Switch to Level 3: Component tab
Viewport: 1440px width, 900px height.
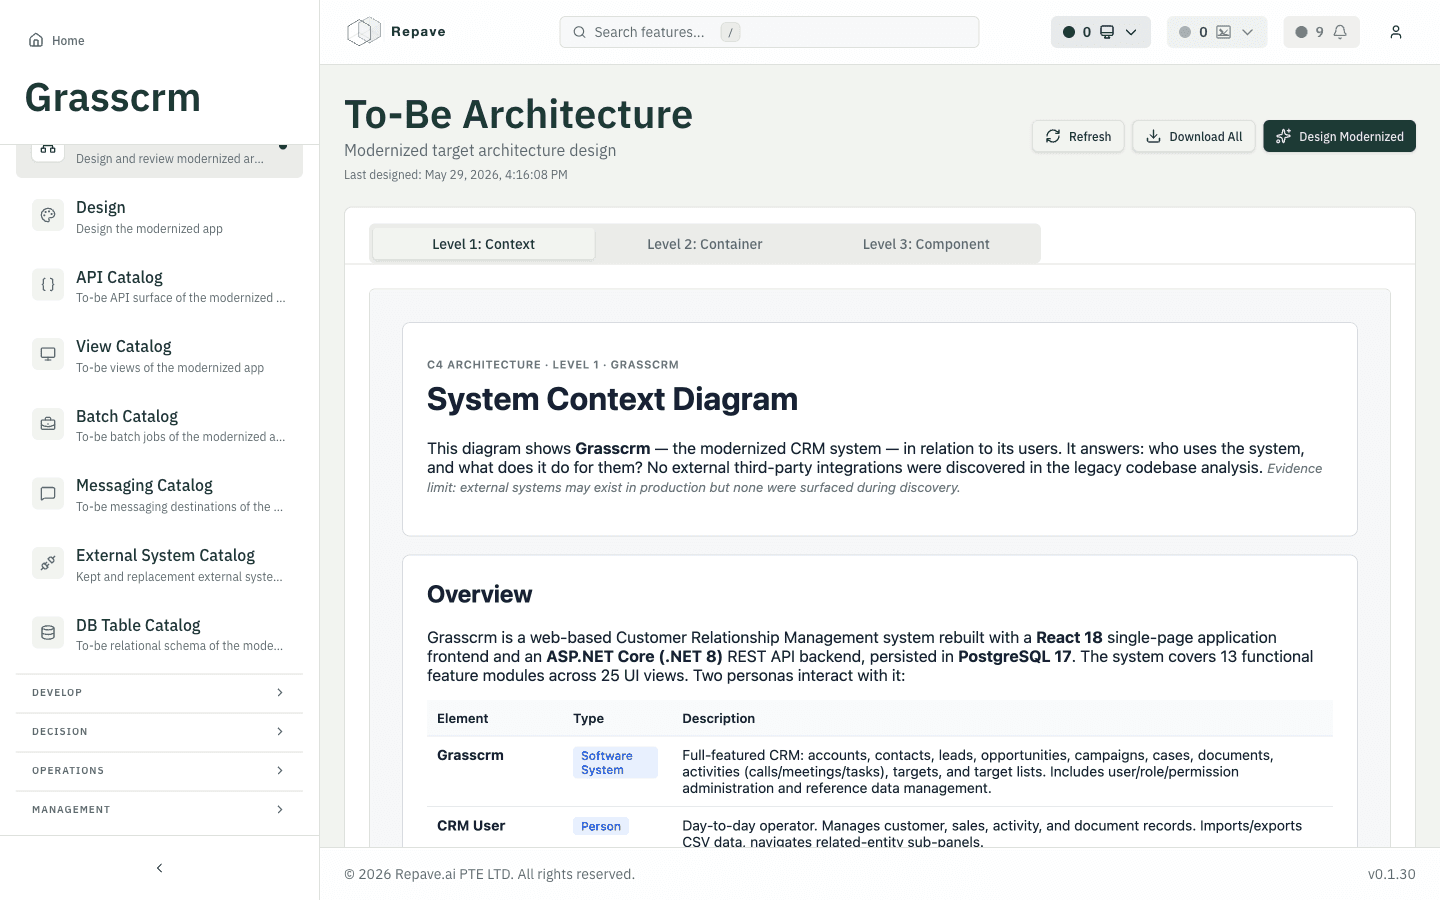(x=926, y=244)
